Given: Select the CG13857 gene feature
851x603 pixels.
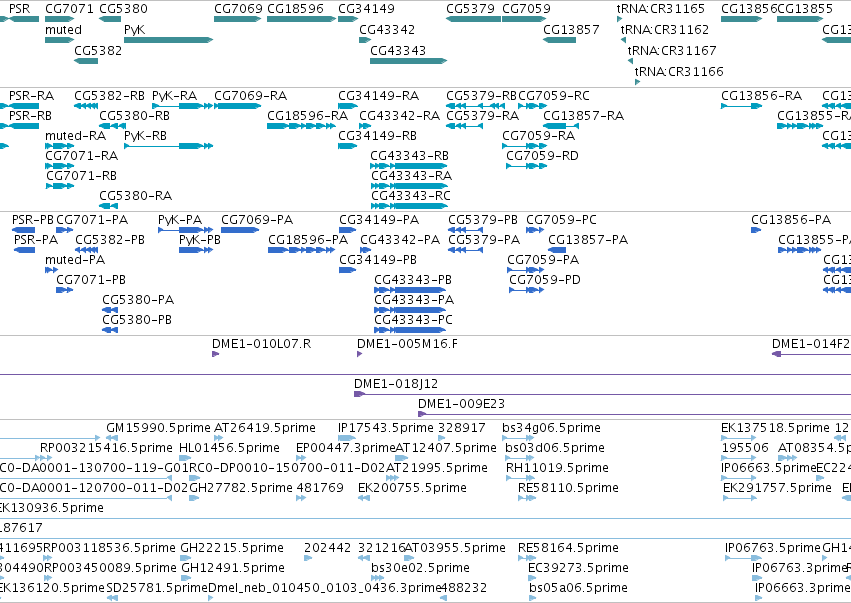Looking at the screenshot, I should (x=560, y=40).
